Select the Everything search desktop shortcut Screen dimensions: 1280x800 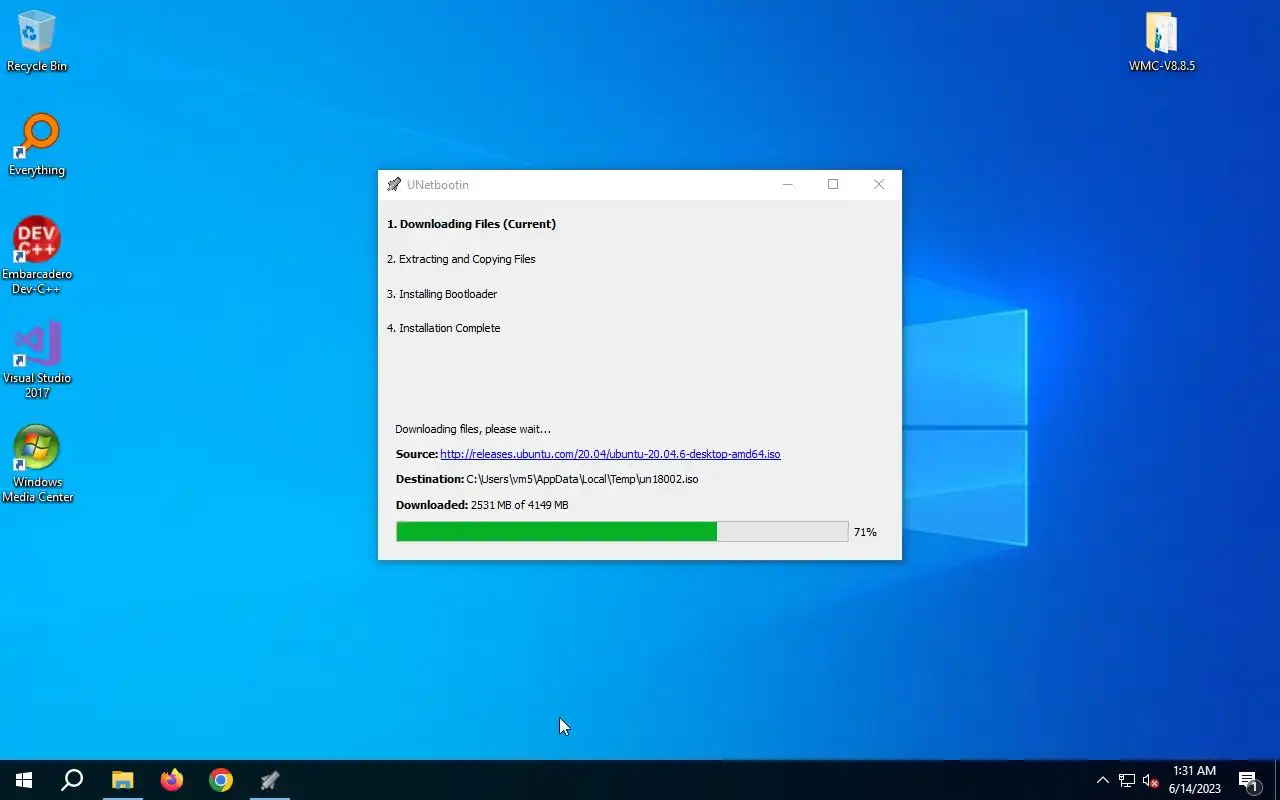tap(37, 146)
